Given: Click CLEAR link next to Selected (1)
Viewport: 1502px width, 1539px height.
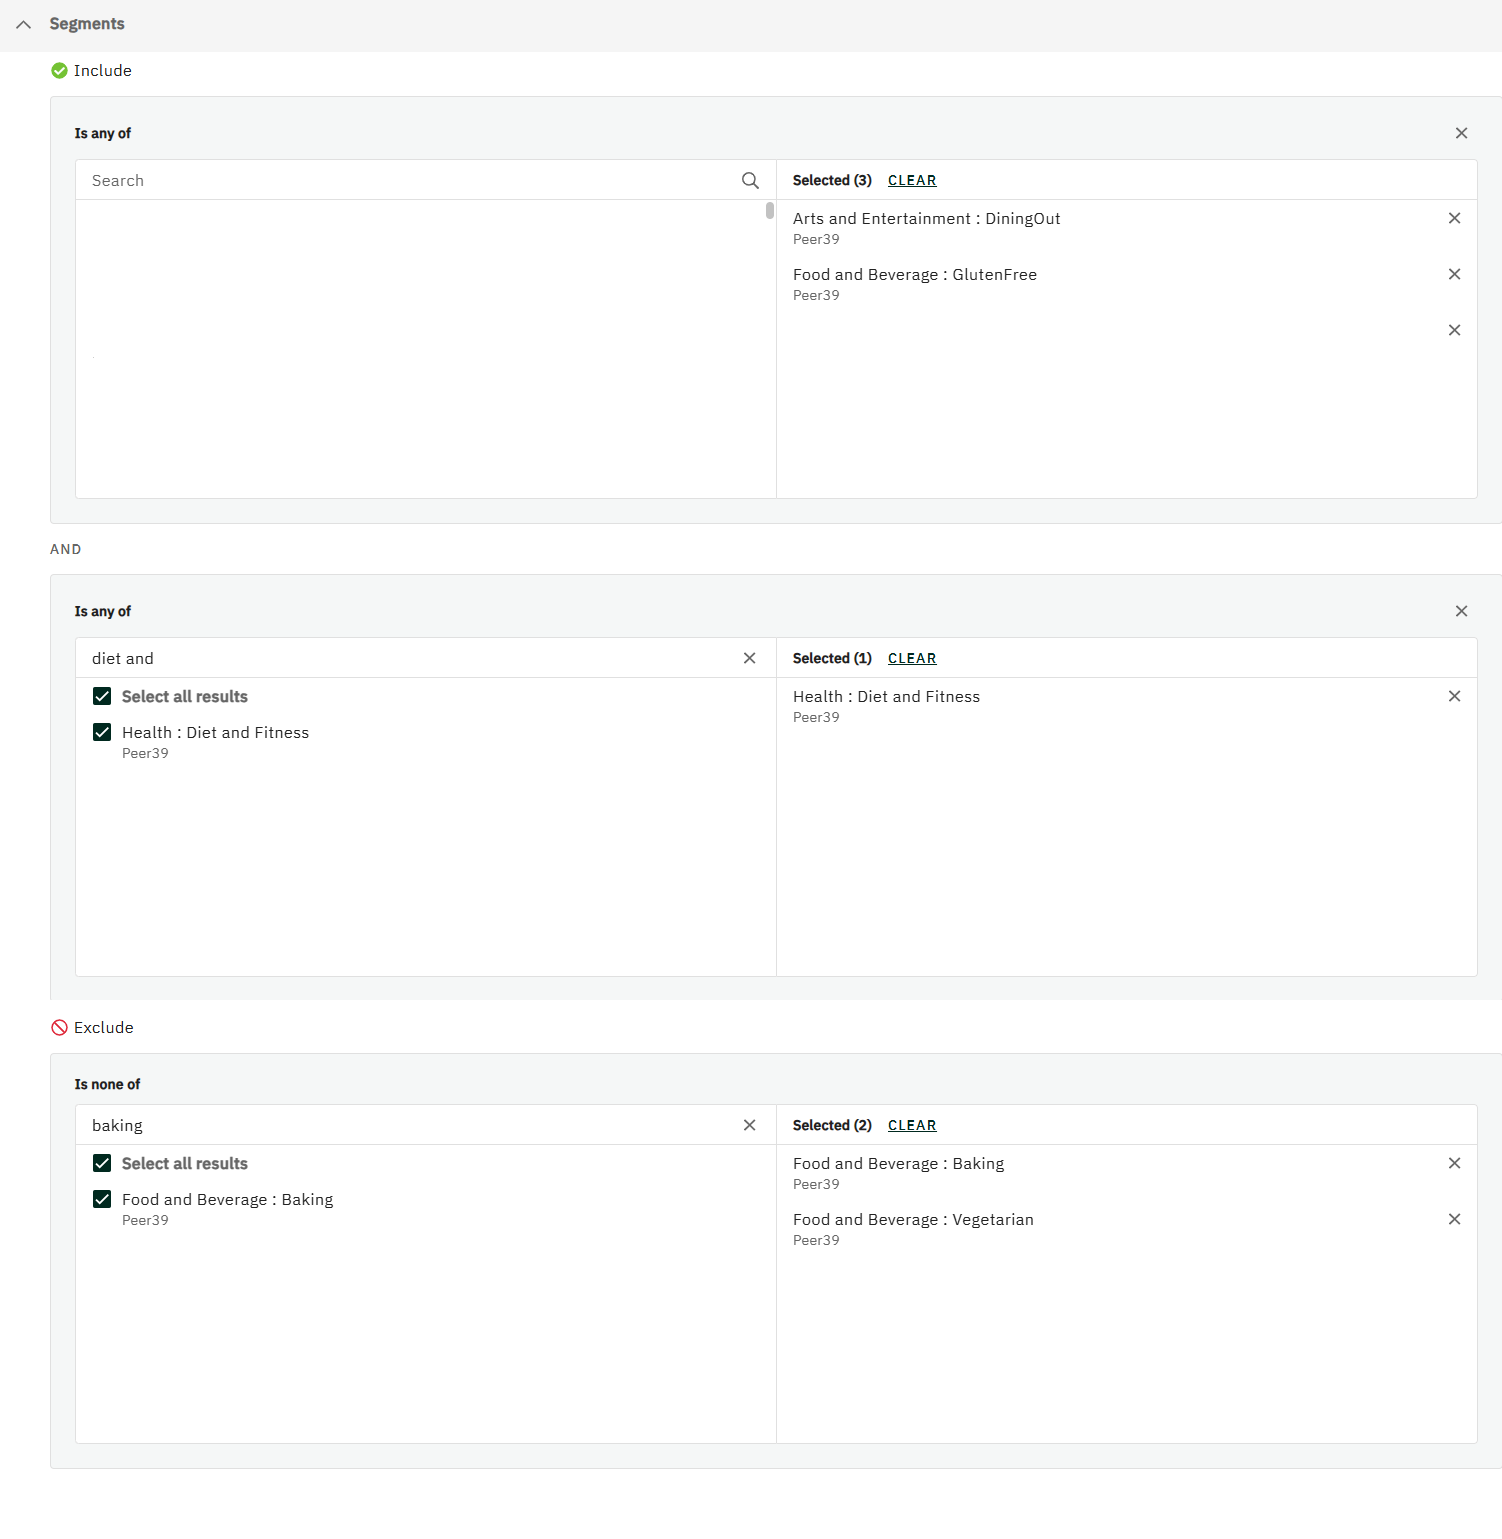Looking at the screenshot, I should pyautogui.click(x=911, y=658).
